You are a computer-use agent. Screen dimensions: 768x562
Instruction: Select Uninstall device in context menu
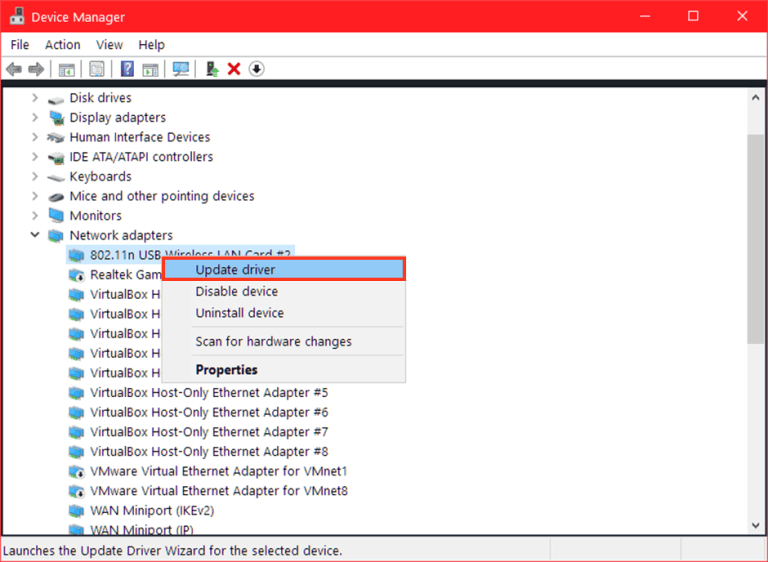(239, 313)
